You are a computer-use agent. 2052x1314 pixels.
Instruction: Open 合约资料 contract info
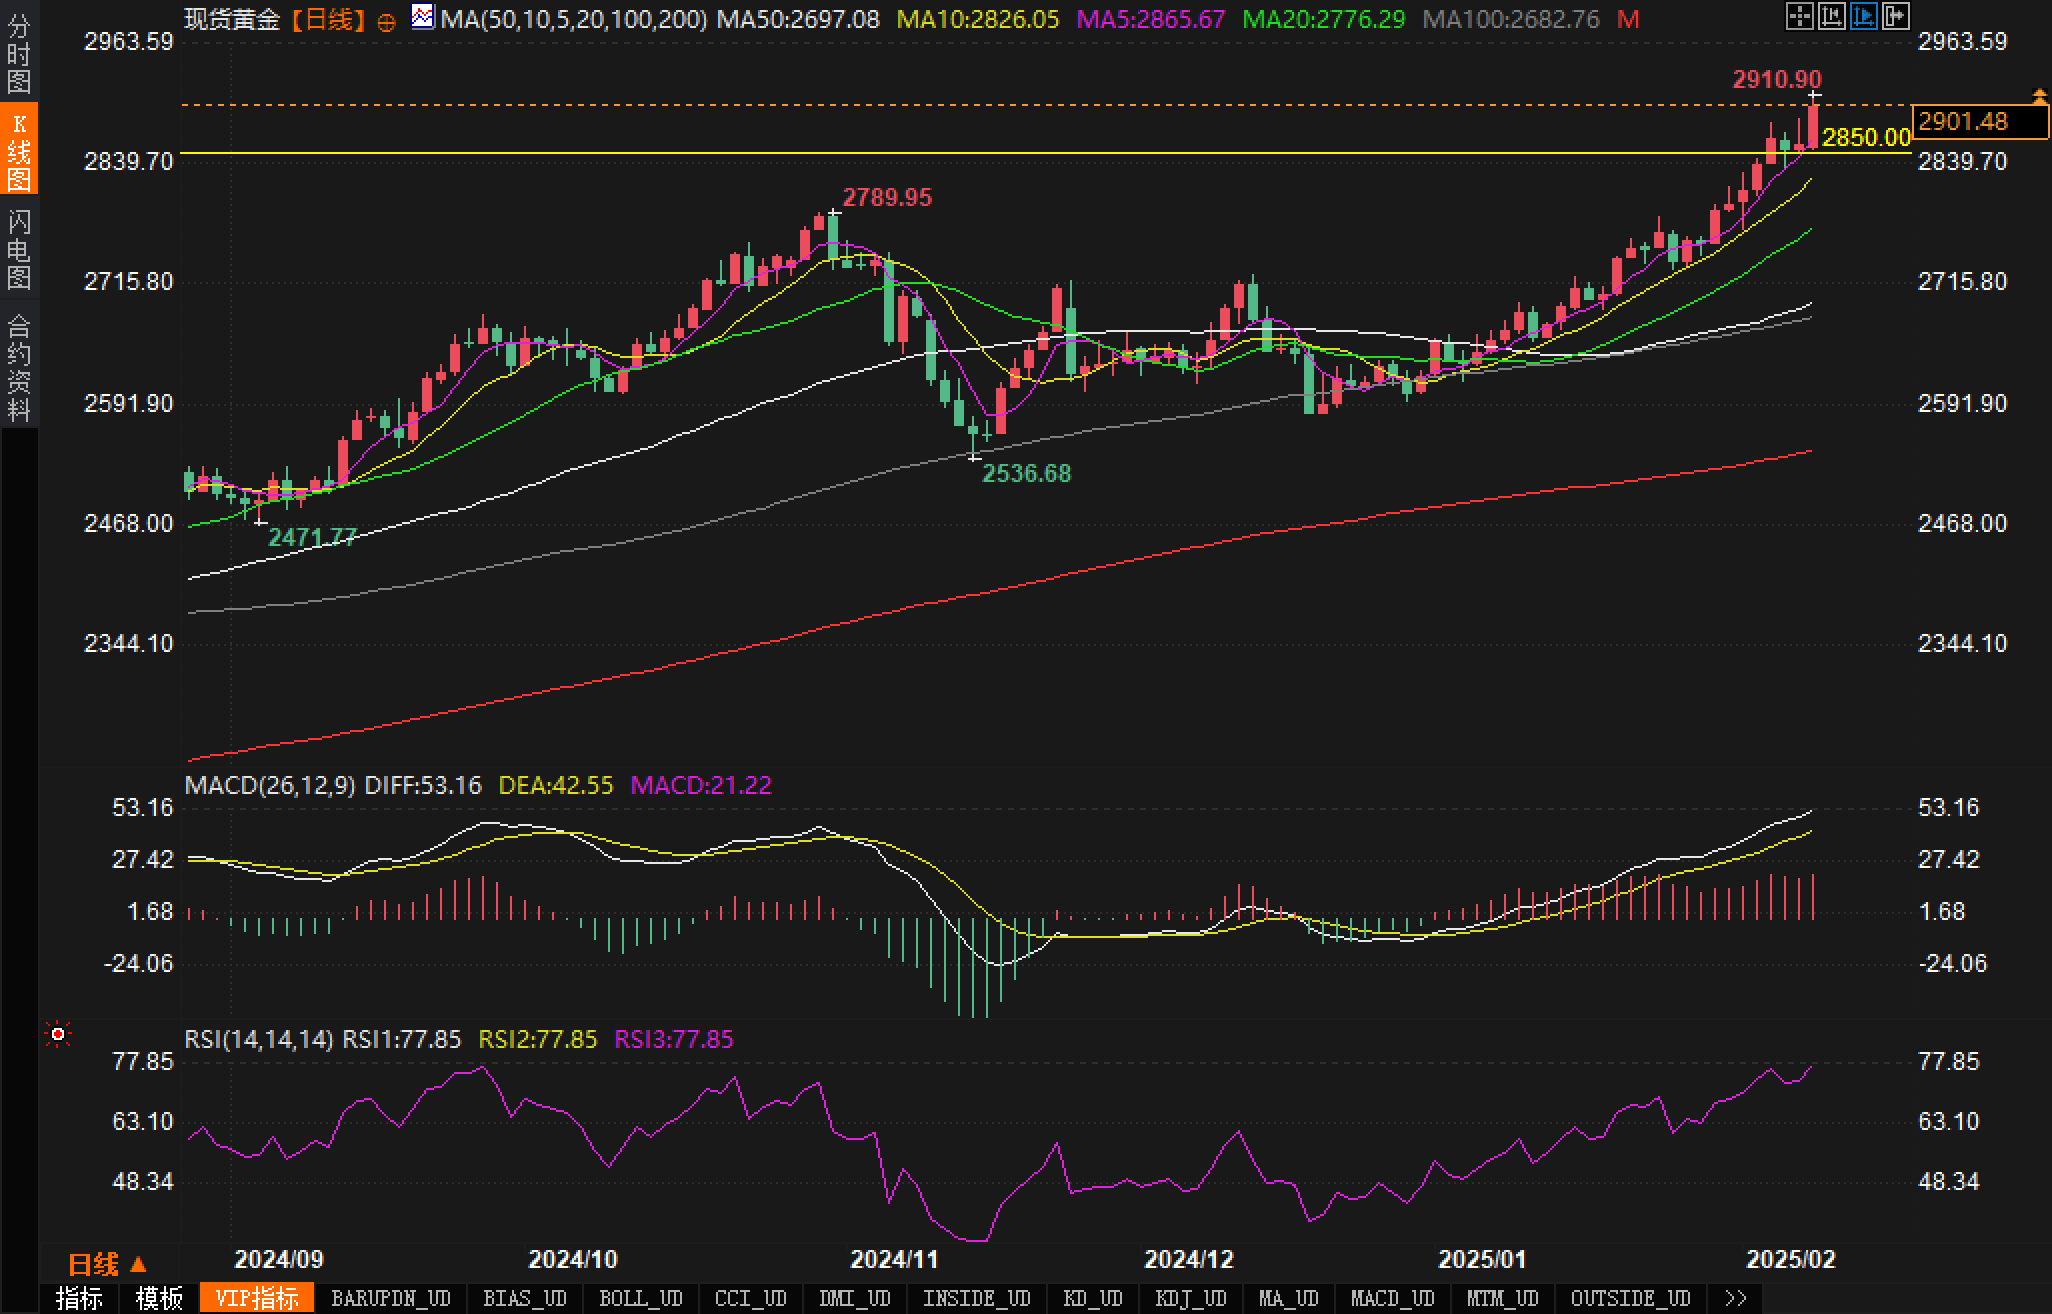click(19, 366)
